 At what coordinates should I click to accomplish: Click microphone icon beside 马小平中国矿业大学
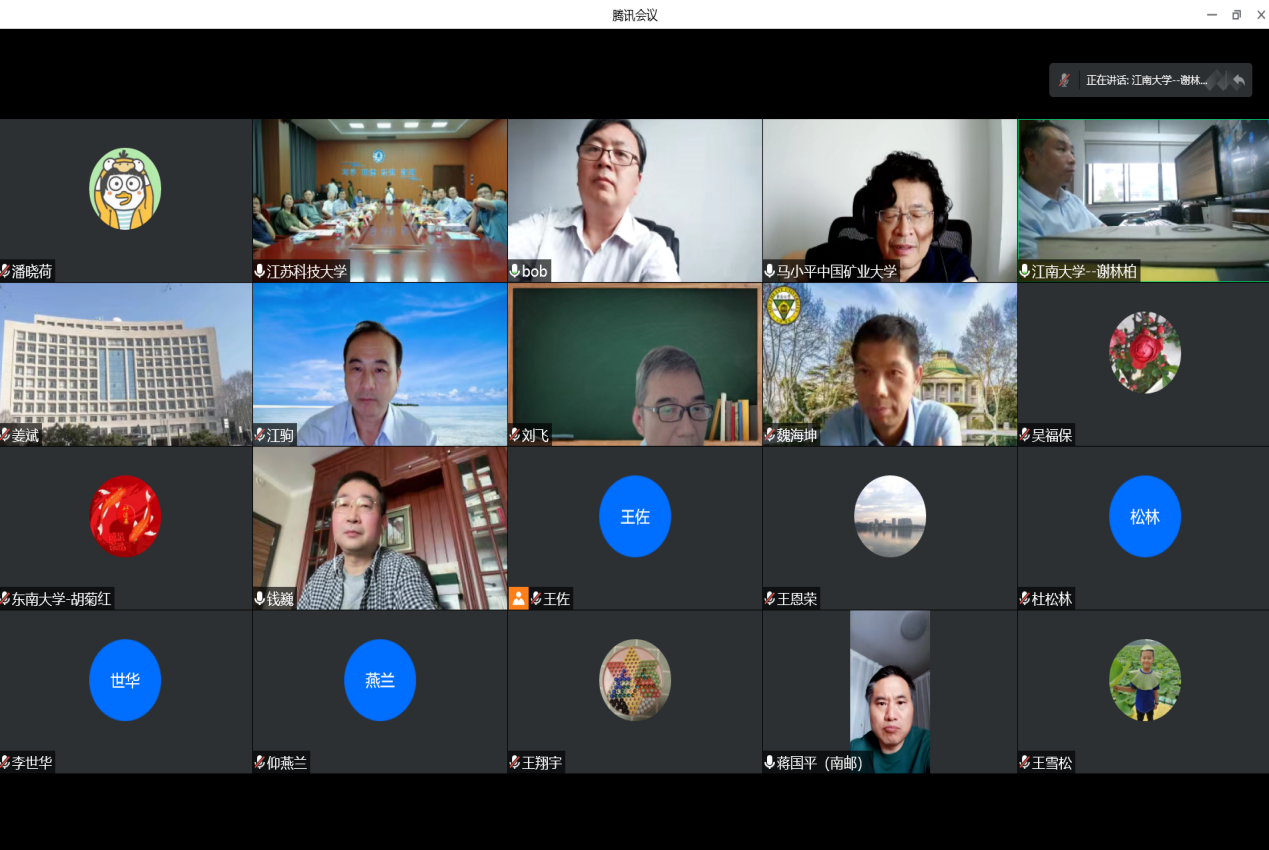pos(770,271)
